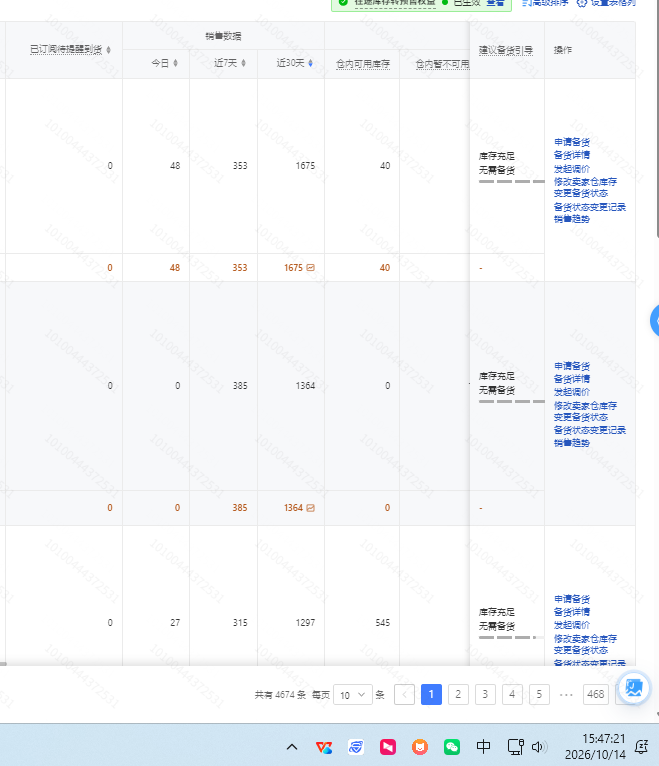Click 变更备货状态 in the 1675 row
Viewport: 659px width, 766px height.
tap(581, 193)
